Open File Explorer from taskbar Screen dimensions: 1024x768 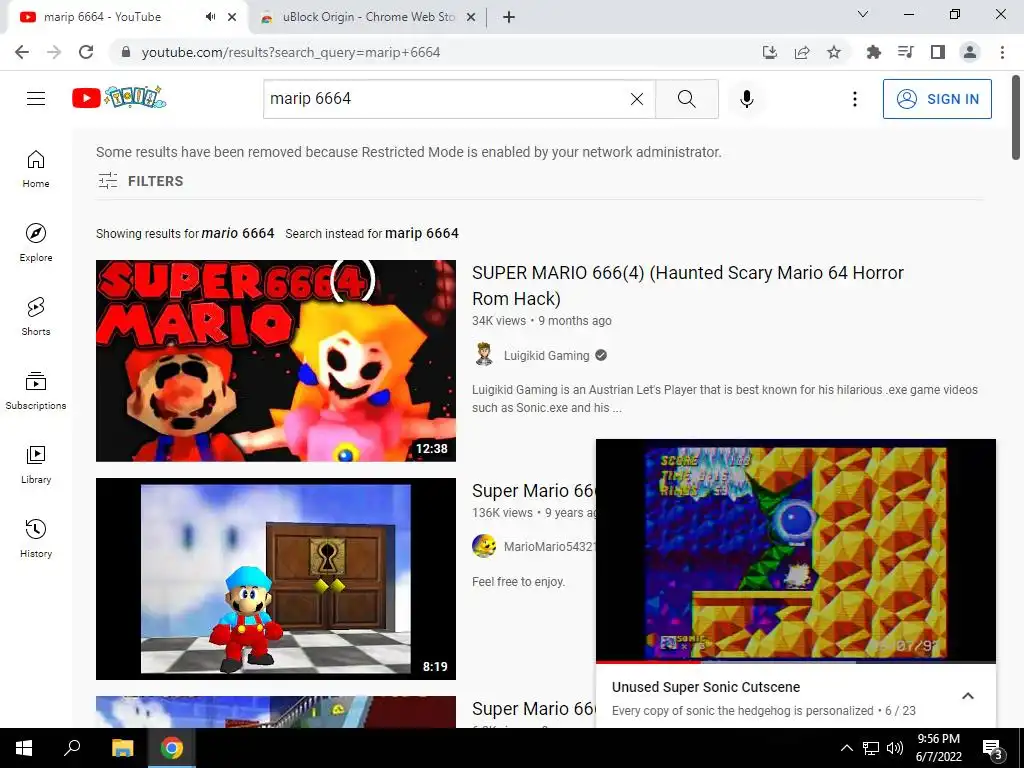(122, 748)
